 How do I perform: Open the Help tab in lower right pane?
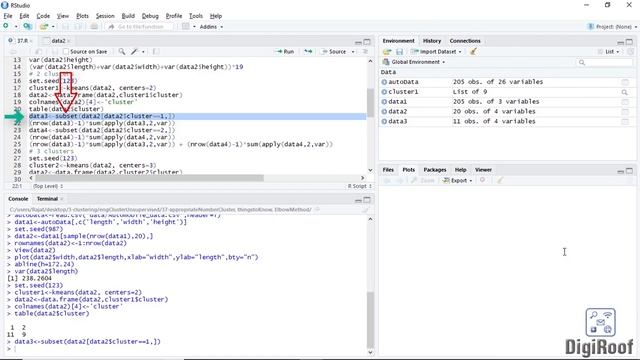(x=460, y=170)
